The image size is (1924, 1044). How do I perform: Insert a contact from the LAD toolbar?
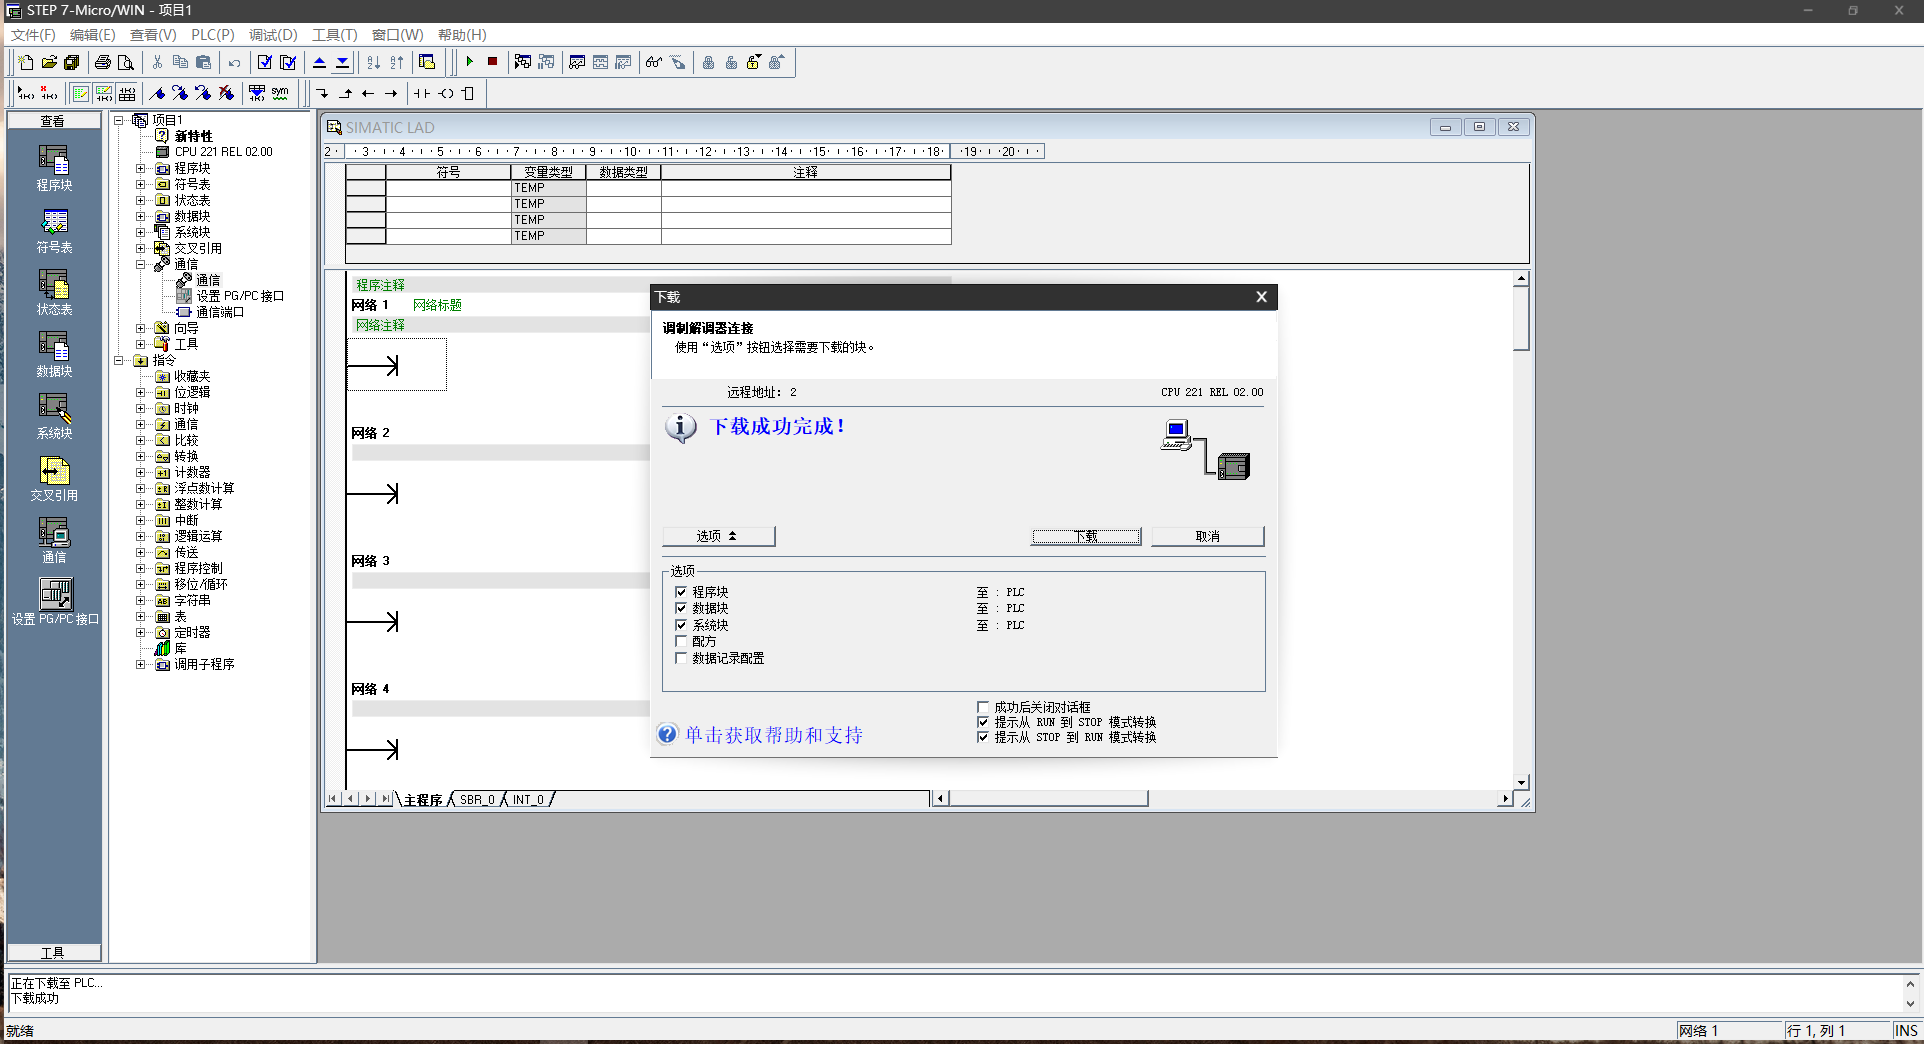click(422, 94)
